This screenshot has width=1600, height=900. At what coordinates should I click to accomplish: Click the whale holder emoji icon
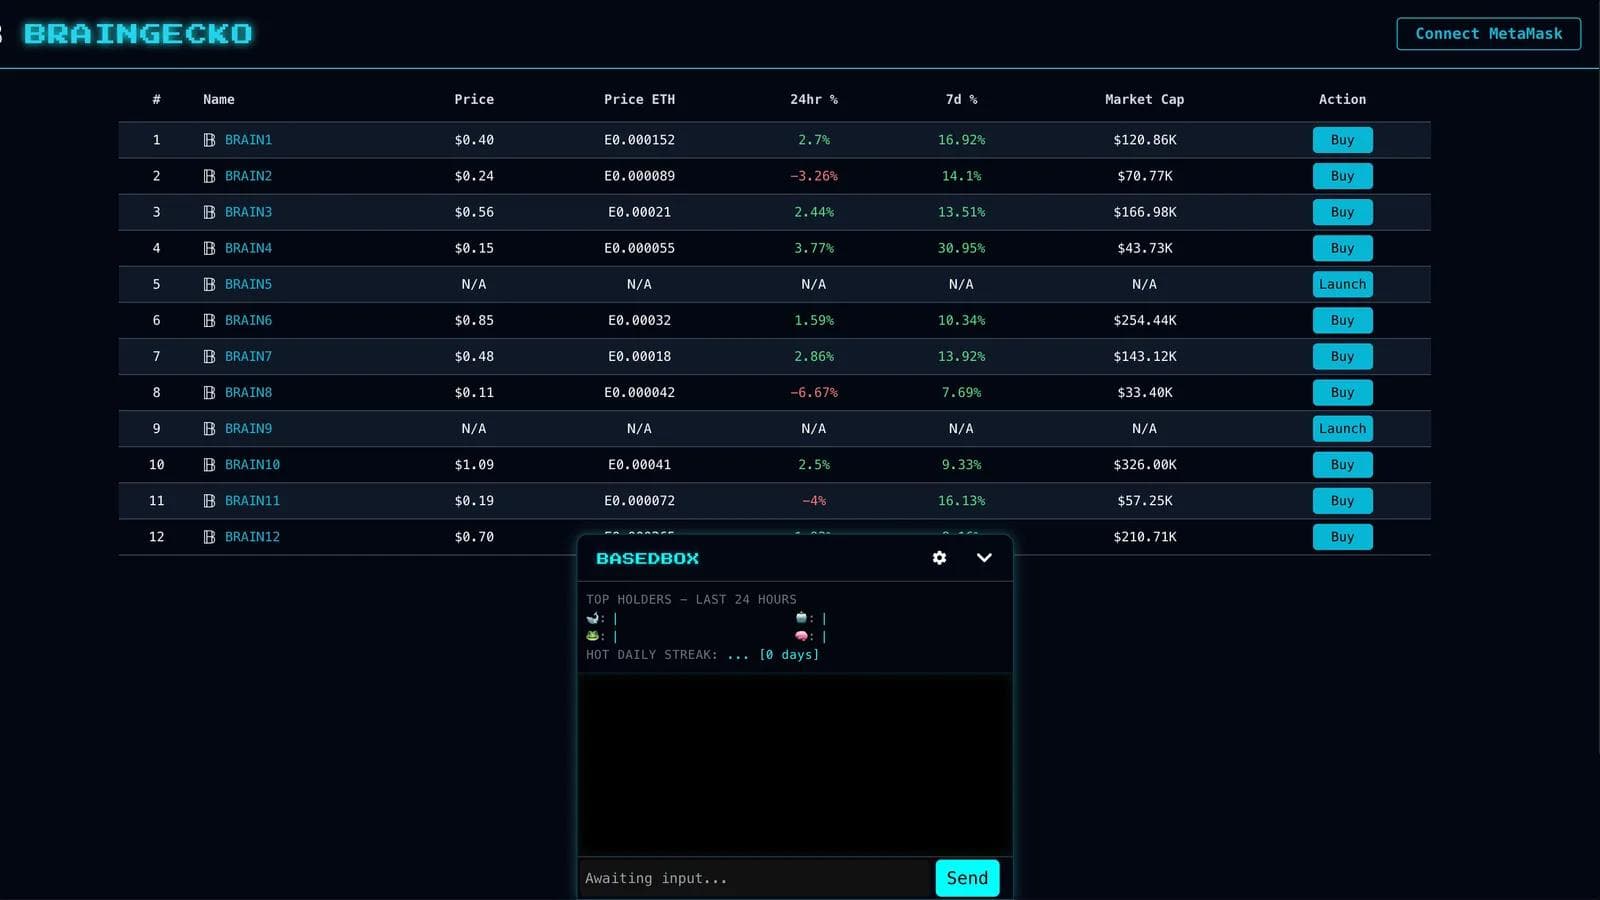point(593,618)
